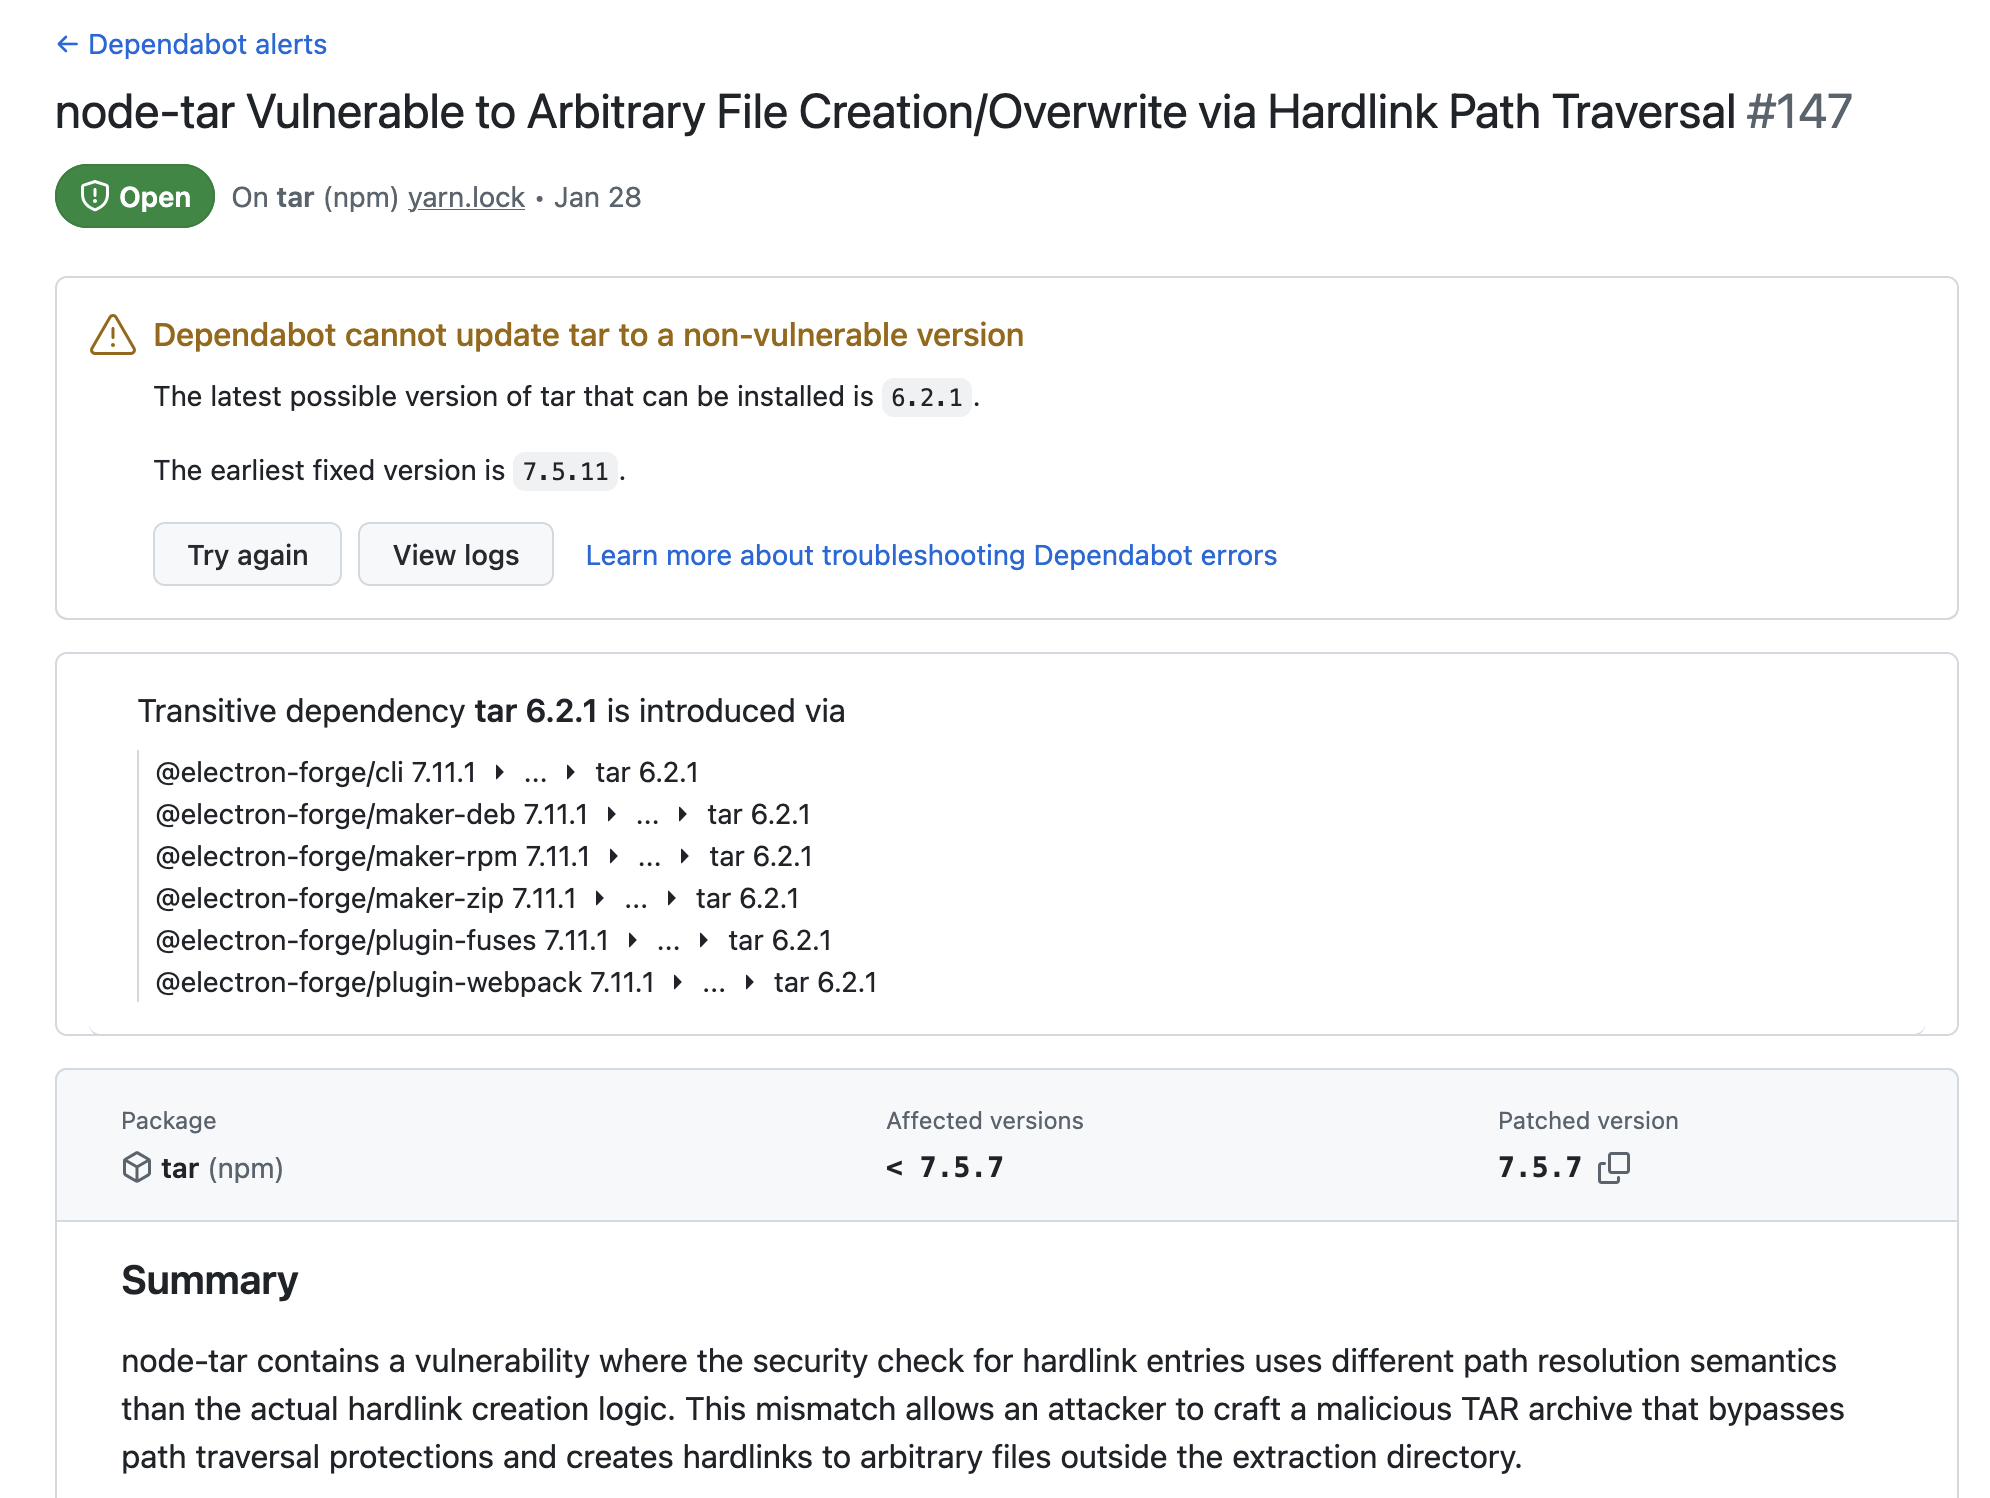Open troubleshooting Dependabot errors help link
Image resolution: width=1990 pixels, height=1498 pixels.
tap(931, 555)
